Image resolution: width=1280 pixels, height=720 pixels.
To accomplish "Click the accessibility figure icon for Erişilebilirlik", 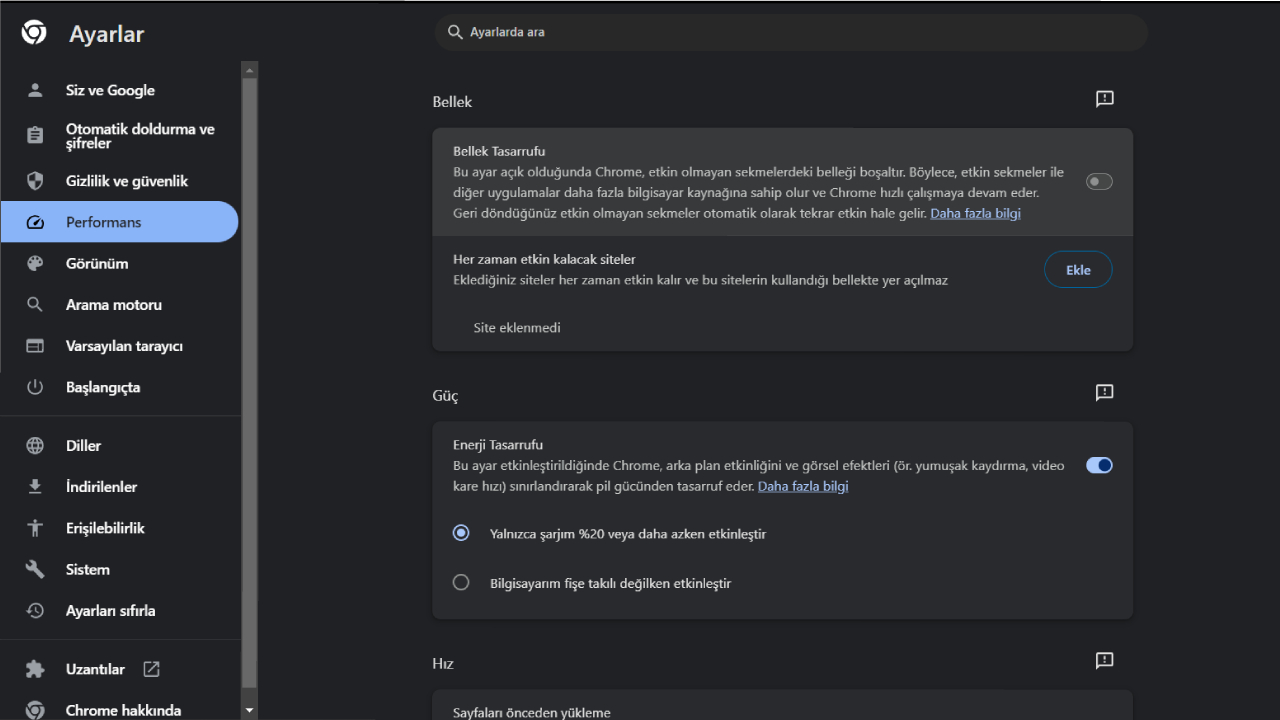I will [35, 528].
